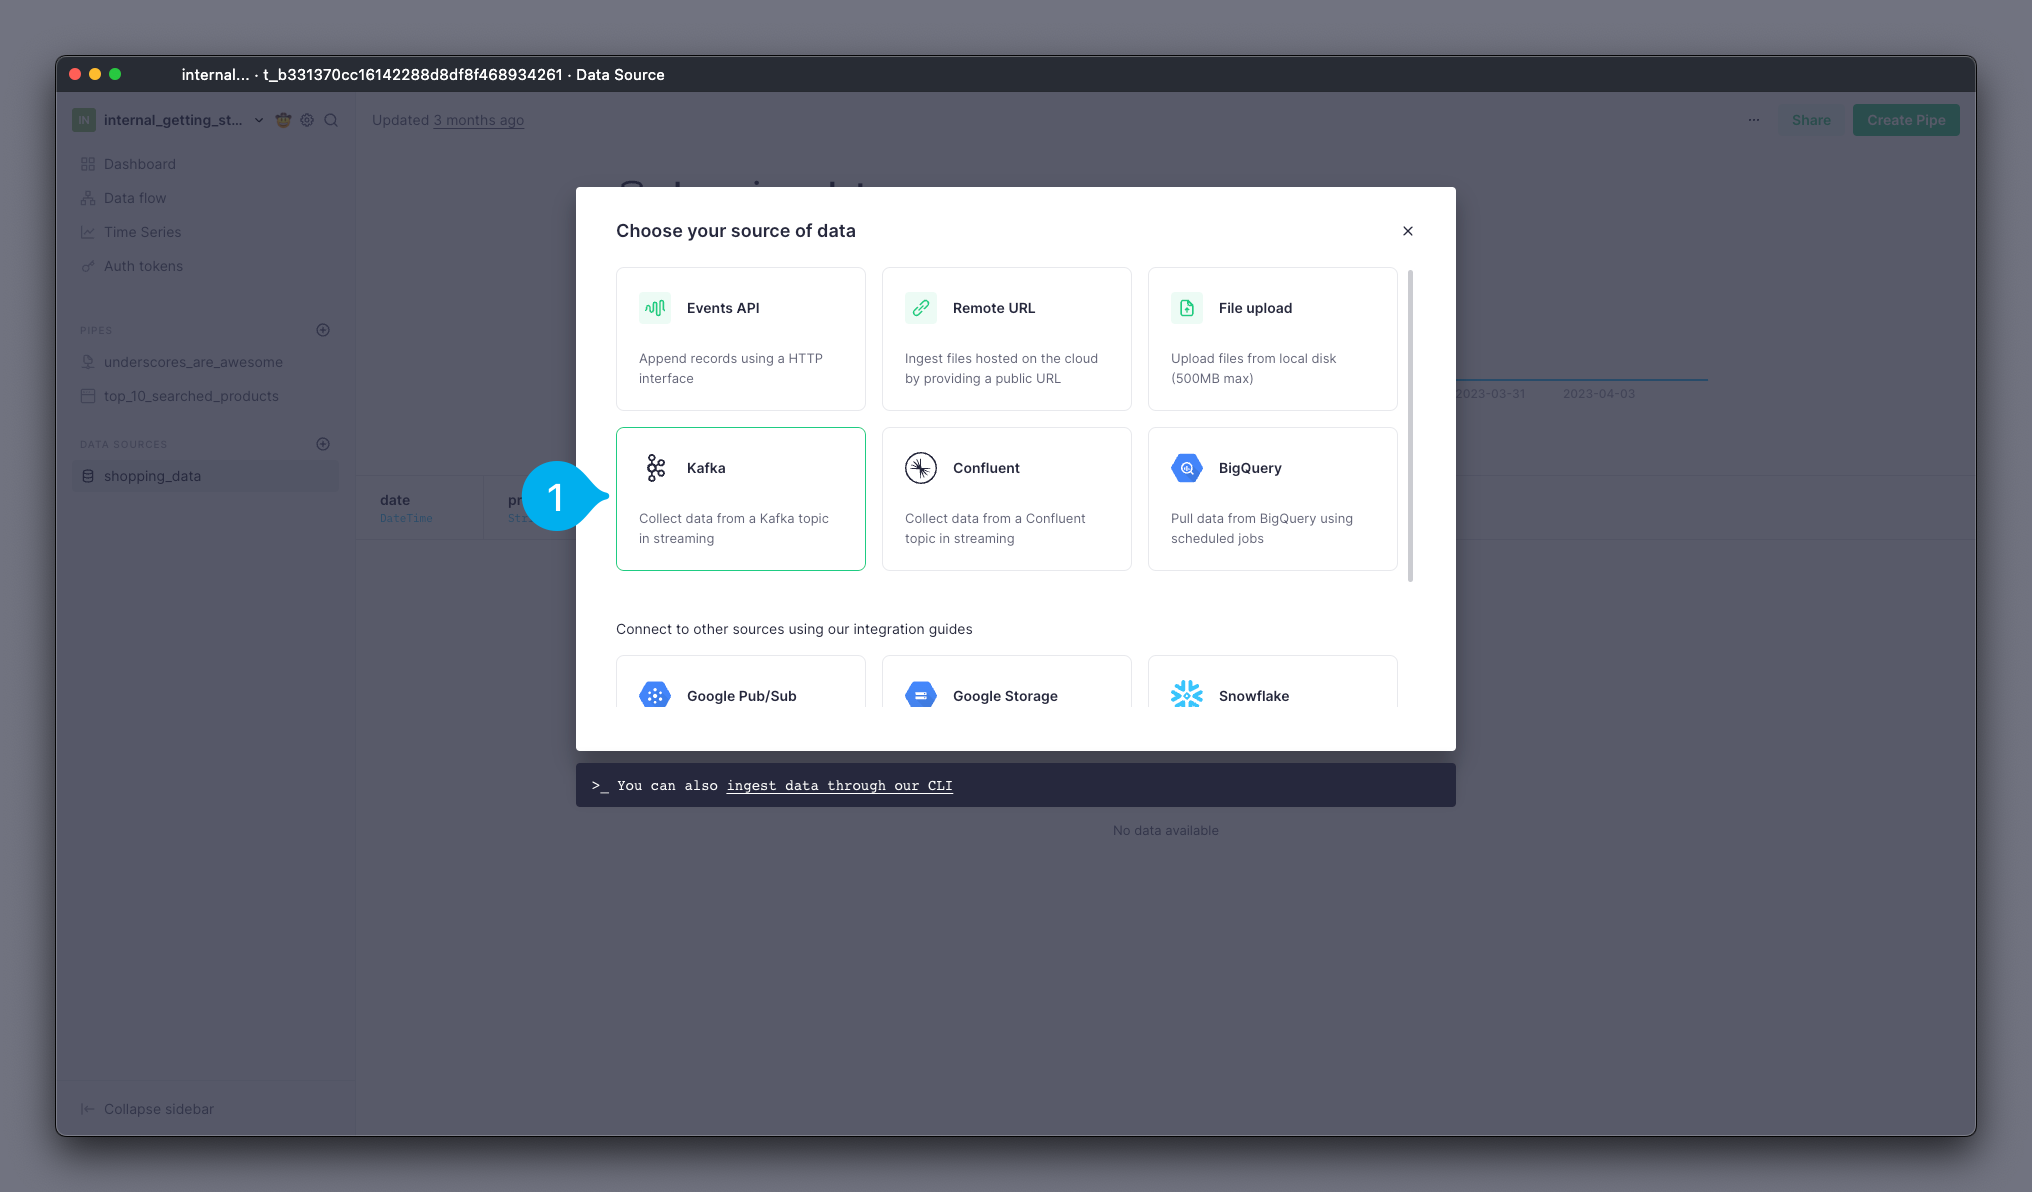Click the Google Pub/Sub hexagon icon
The height and width of the screenshot is (1192, 2032).
click(x=655, y=694)
